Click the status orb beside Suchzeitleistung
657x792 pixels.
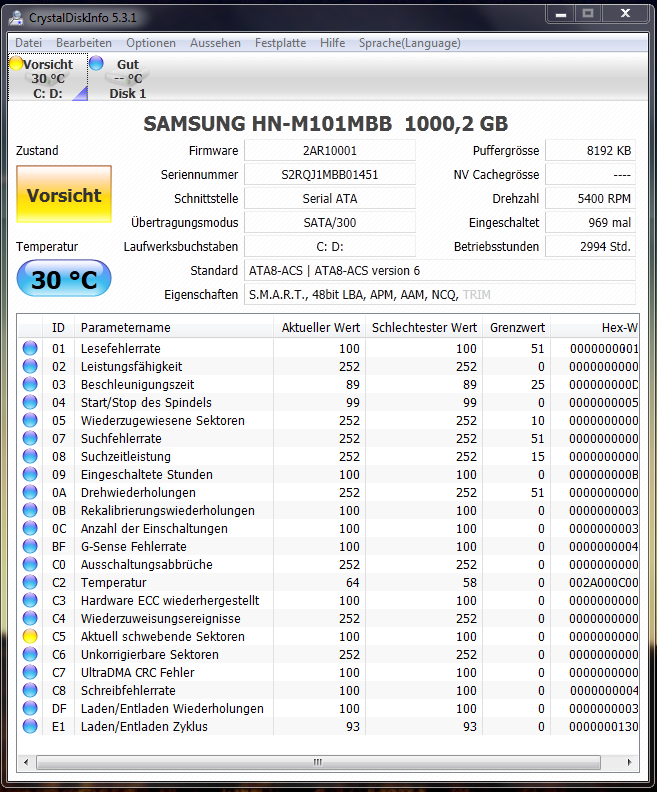[x=30, y=456]
